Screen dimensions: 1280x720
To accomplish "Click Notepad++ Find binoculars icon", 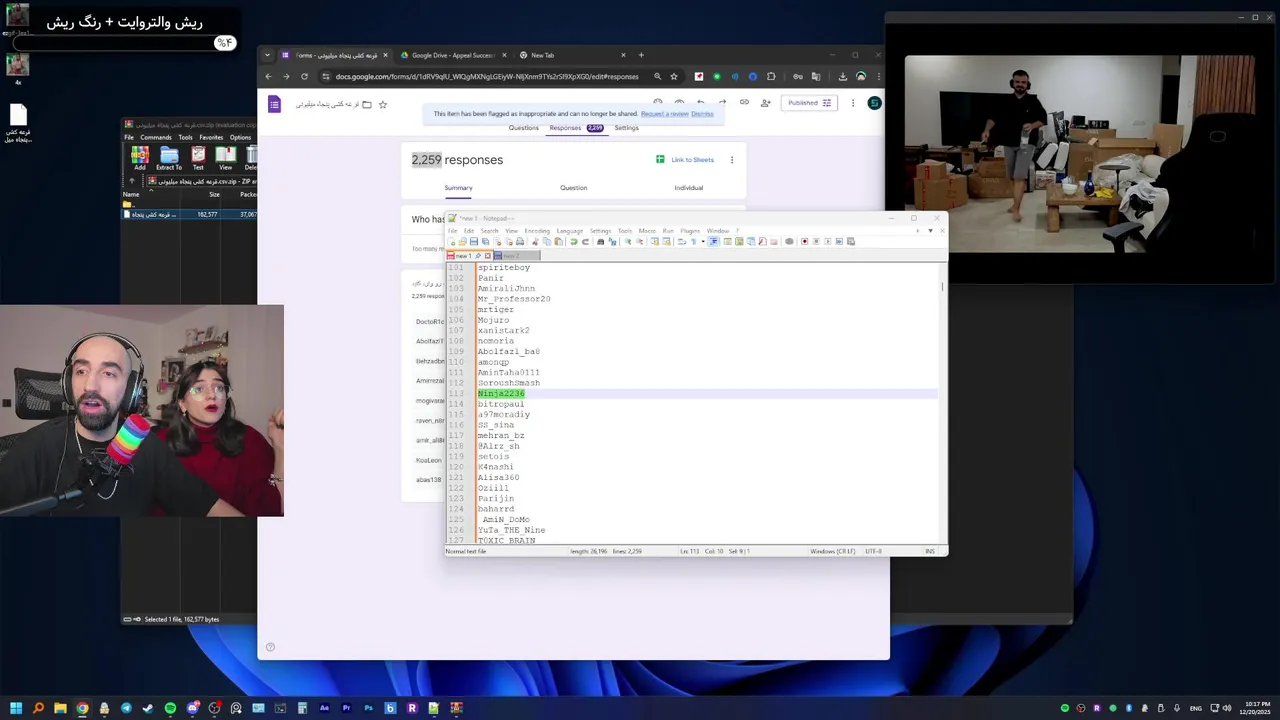I will point(600,241).
